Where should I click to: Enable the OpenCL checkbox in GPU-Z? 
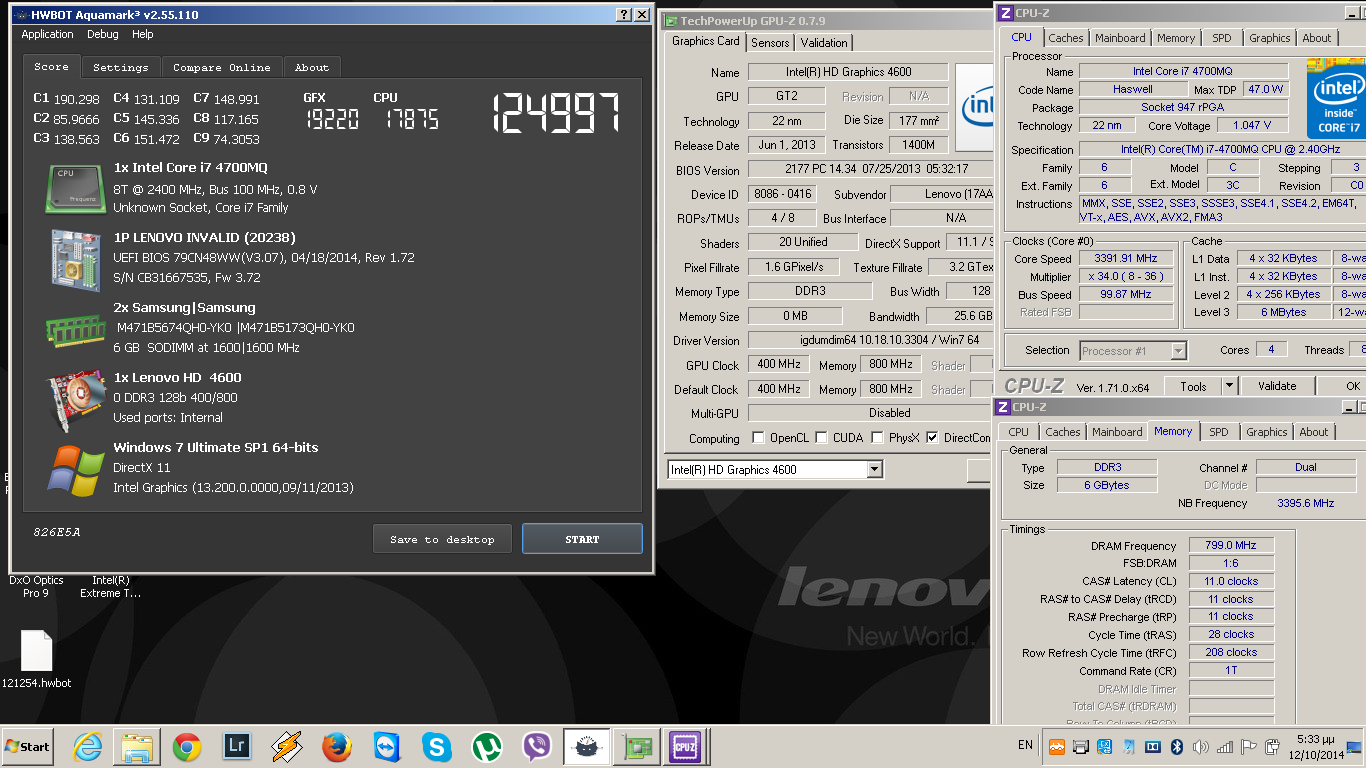758,438
